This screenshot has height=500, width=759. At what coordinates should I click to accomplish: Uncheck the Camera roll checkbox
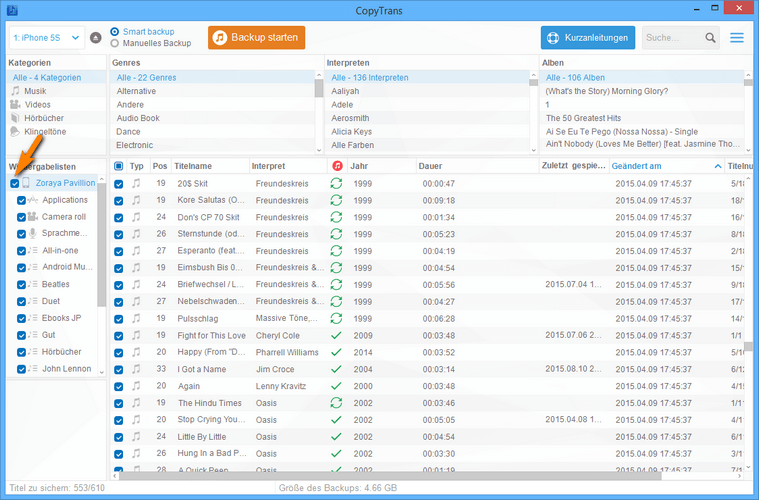(x=21, y=217)
